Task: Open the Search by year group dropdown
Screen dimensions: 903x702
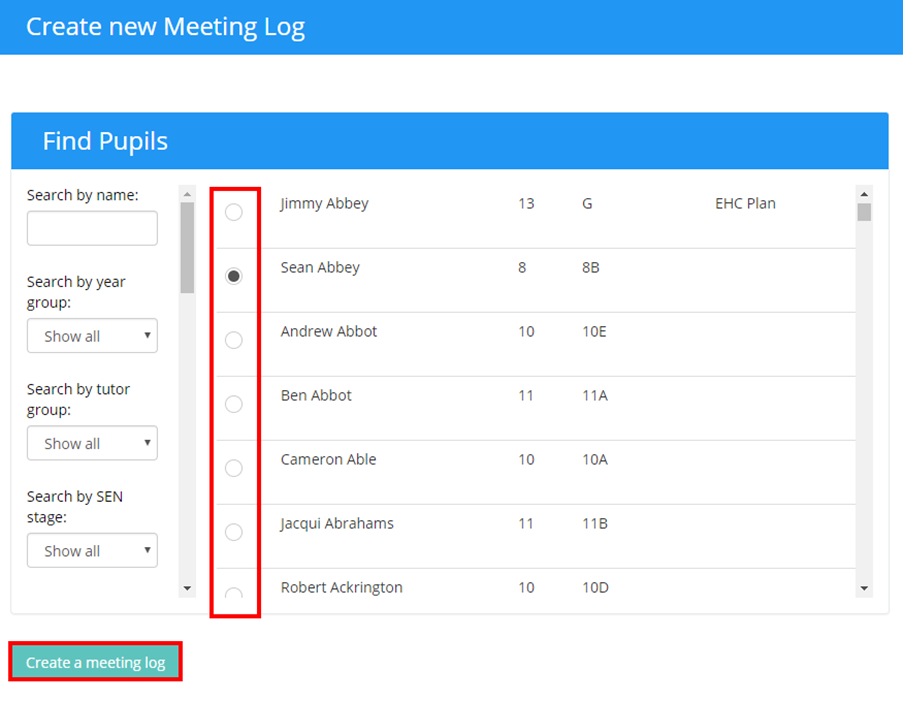Action: (x=92, y=335)
